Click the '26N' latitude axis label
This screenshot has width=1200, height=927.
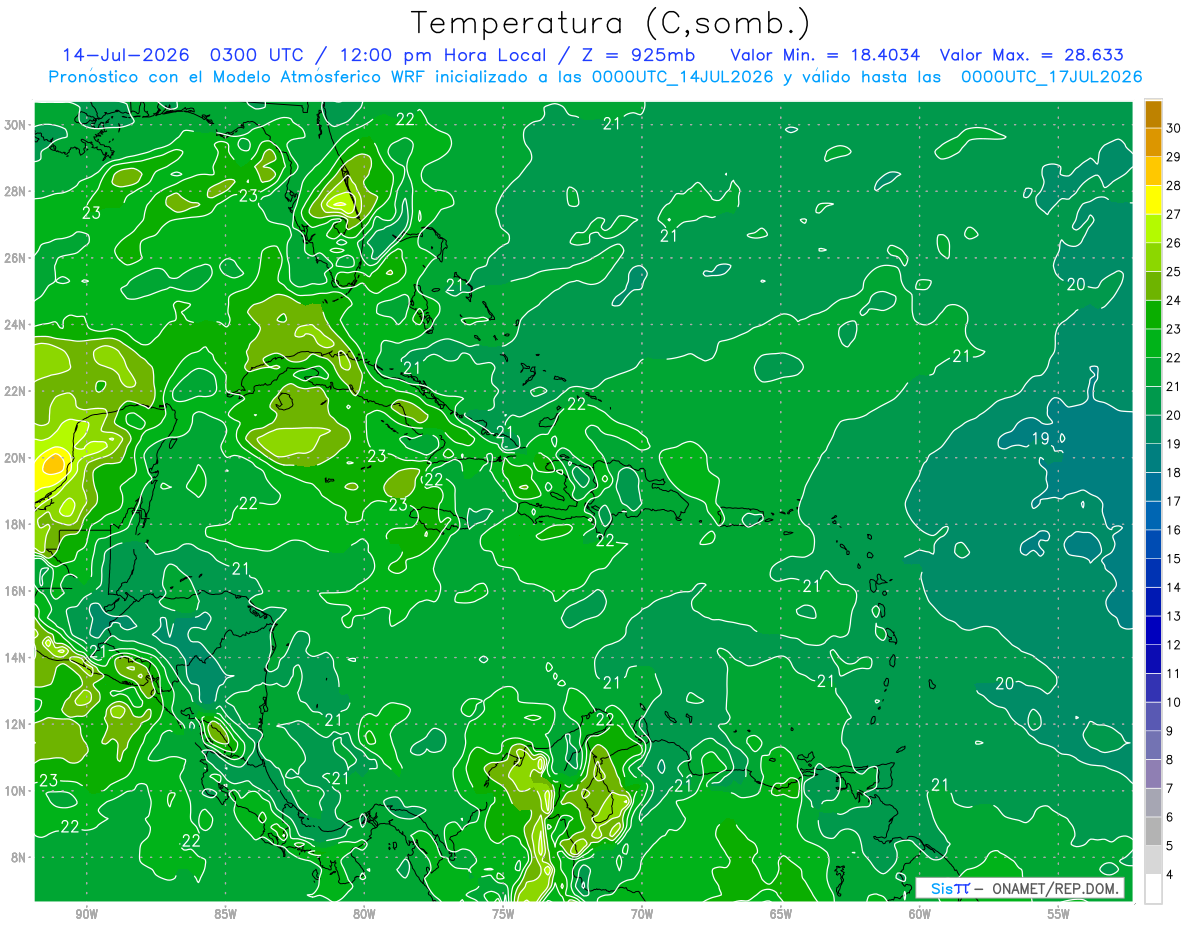coord(15,258)
